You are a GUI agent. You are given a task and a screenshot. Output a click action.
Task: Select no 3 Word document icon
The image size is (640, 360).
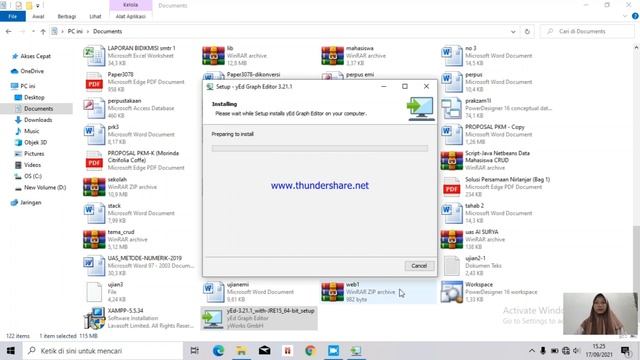point(452,56)
